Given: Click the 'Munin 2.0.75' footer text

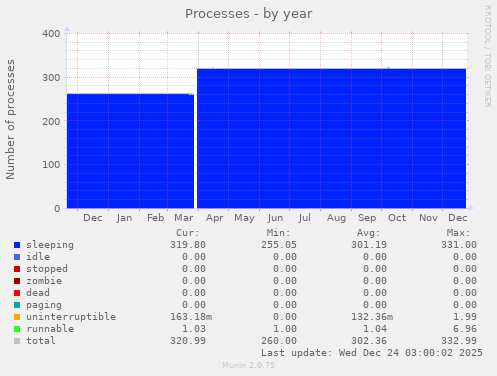Looking at the screenshot, I should point(249,365).
